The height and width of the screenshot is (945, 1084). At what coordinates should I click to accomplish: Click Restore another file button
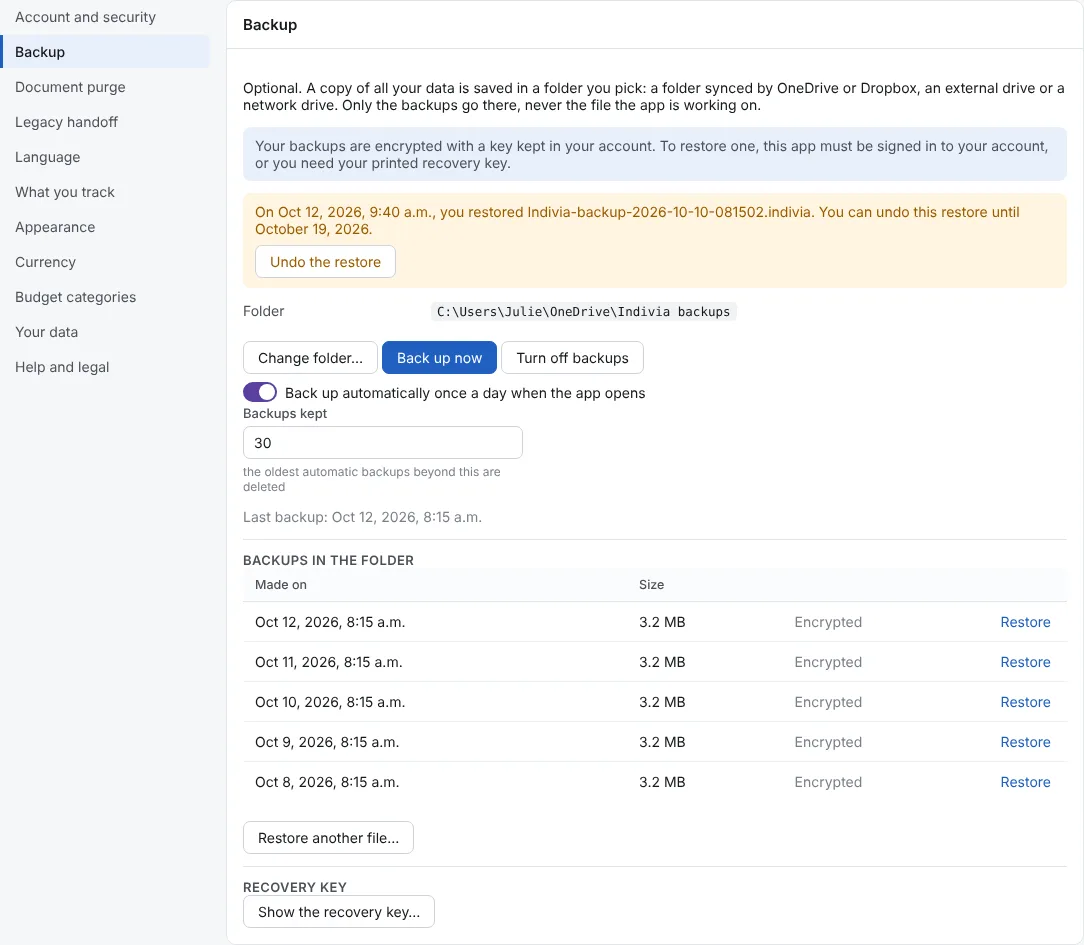point(328,838)
